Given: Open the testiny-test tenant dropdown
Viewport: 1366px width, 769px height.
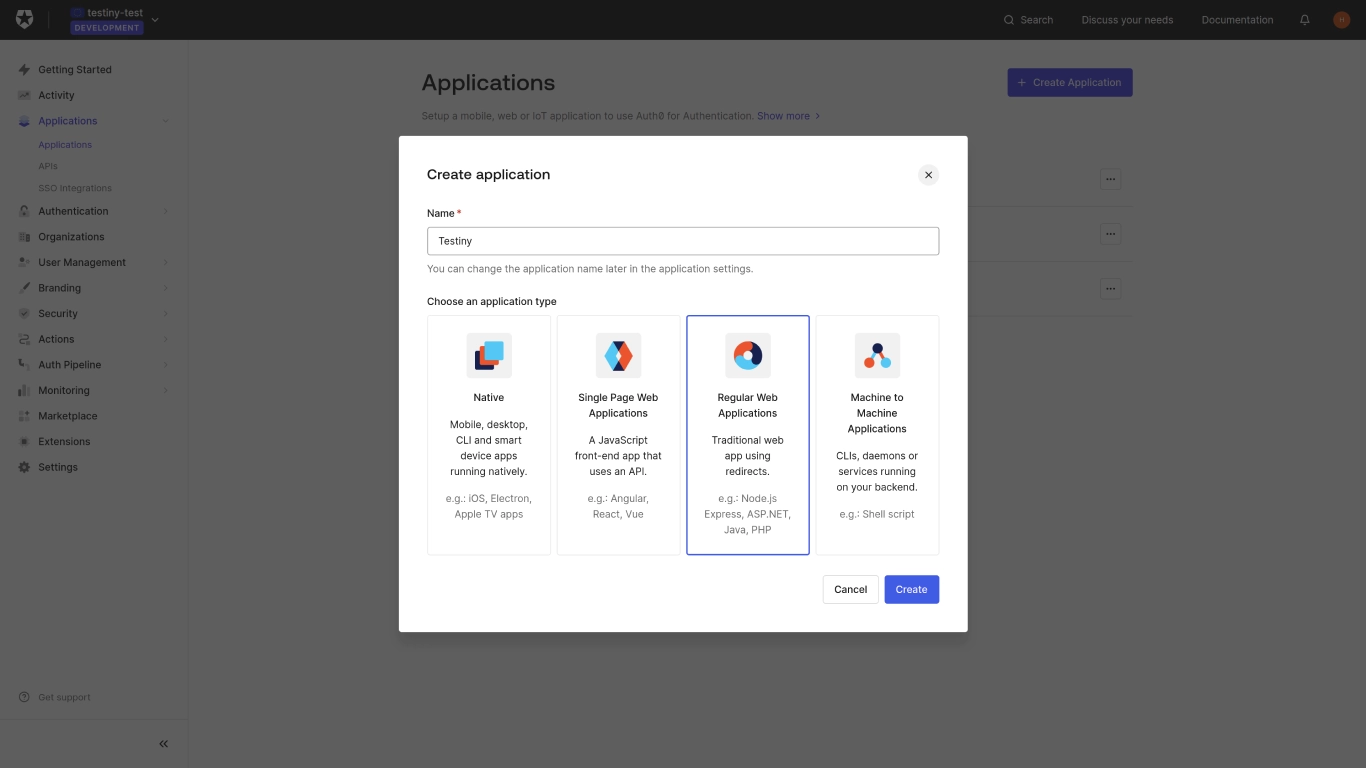Looking at the screenshot, I should point(115,20).
